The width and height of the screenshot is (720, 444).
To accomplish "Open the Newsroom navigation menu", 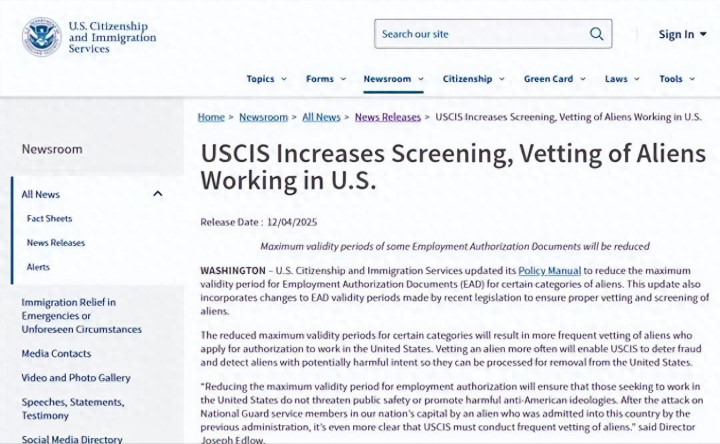I will 393,79.
